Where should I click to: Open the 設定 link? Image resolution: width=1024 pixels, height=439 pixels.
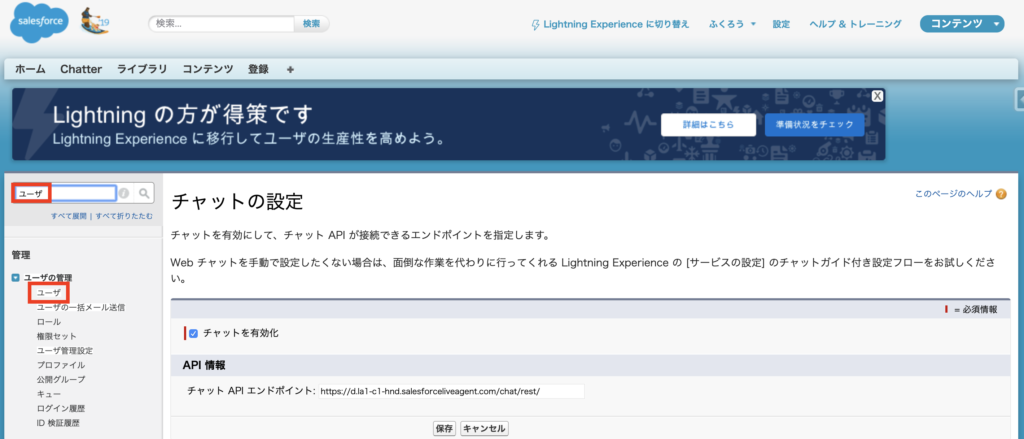point(781,24)
